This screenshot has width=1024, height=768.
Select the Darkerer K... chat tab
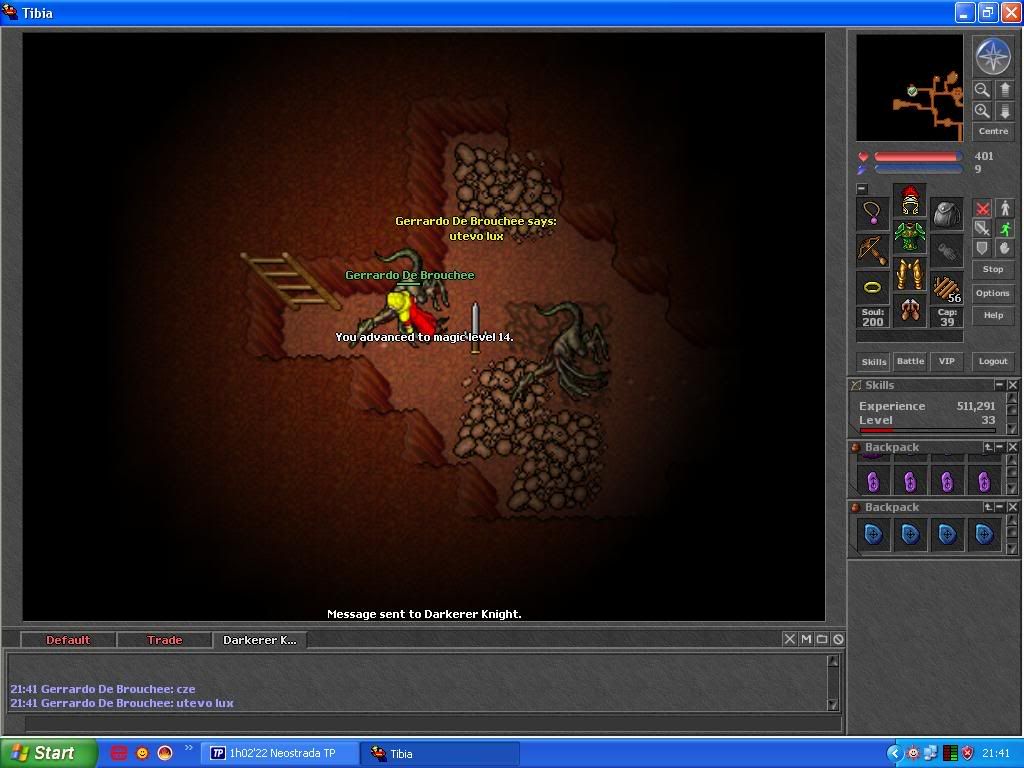pyautogui.click(x=259, y=640)
